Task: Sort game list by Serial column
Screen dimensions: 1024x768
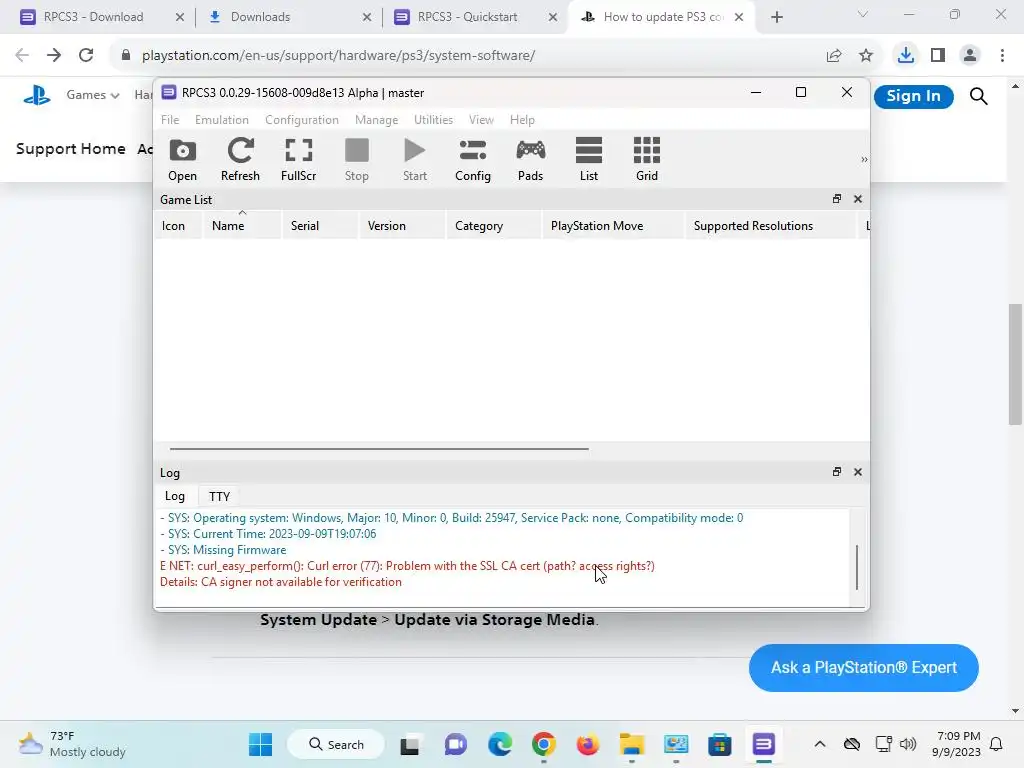Action: [x=320, y=225]
